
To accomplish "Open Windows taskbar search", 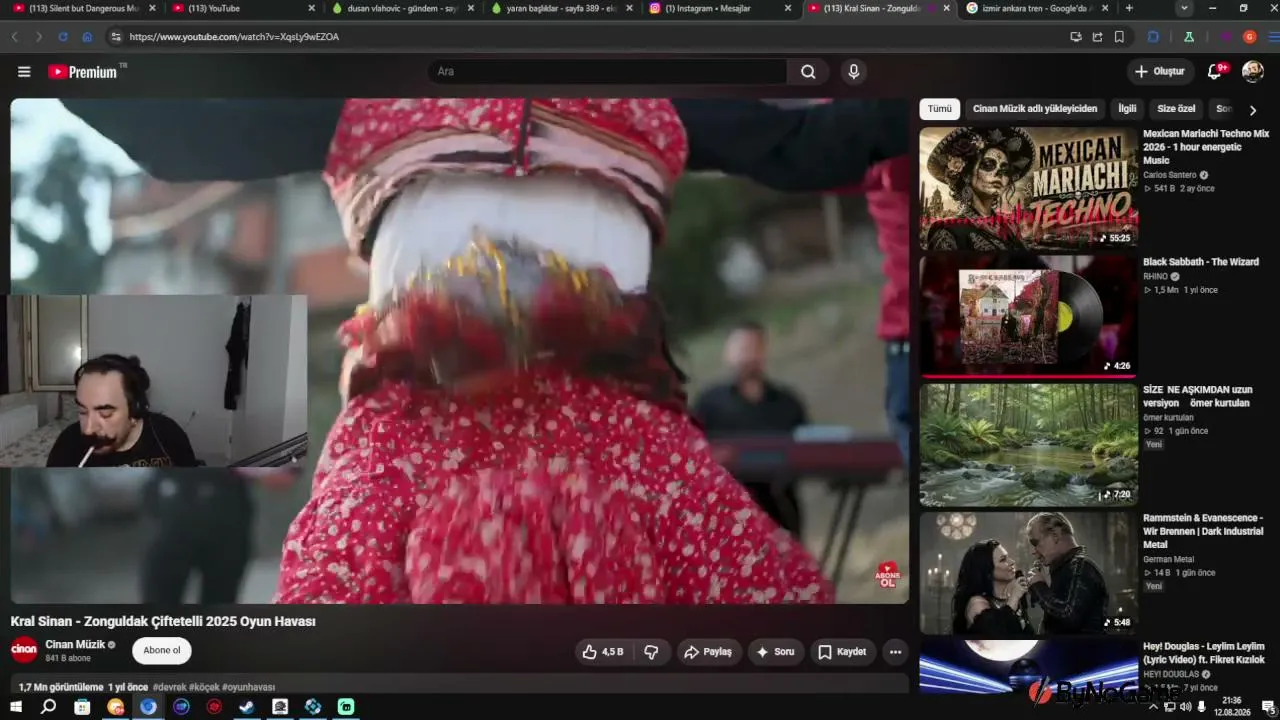I will [48, 706].
